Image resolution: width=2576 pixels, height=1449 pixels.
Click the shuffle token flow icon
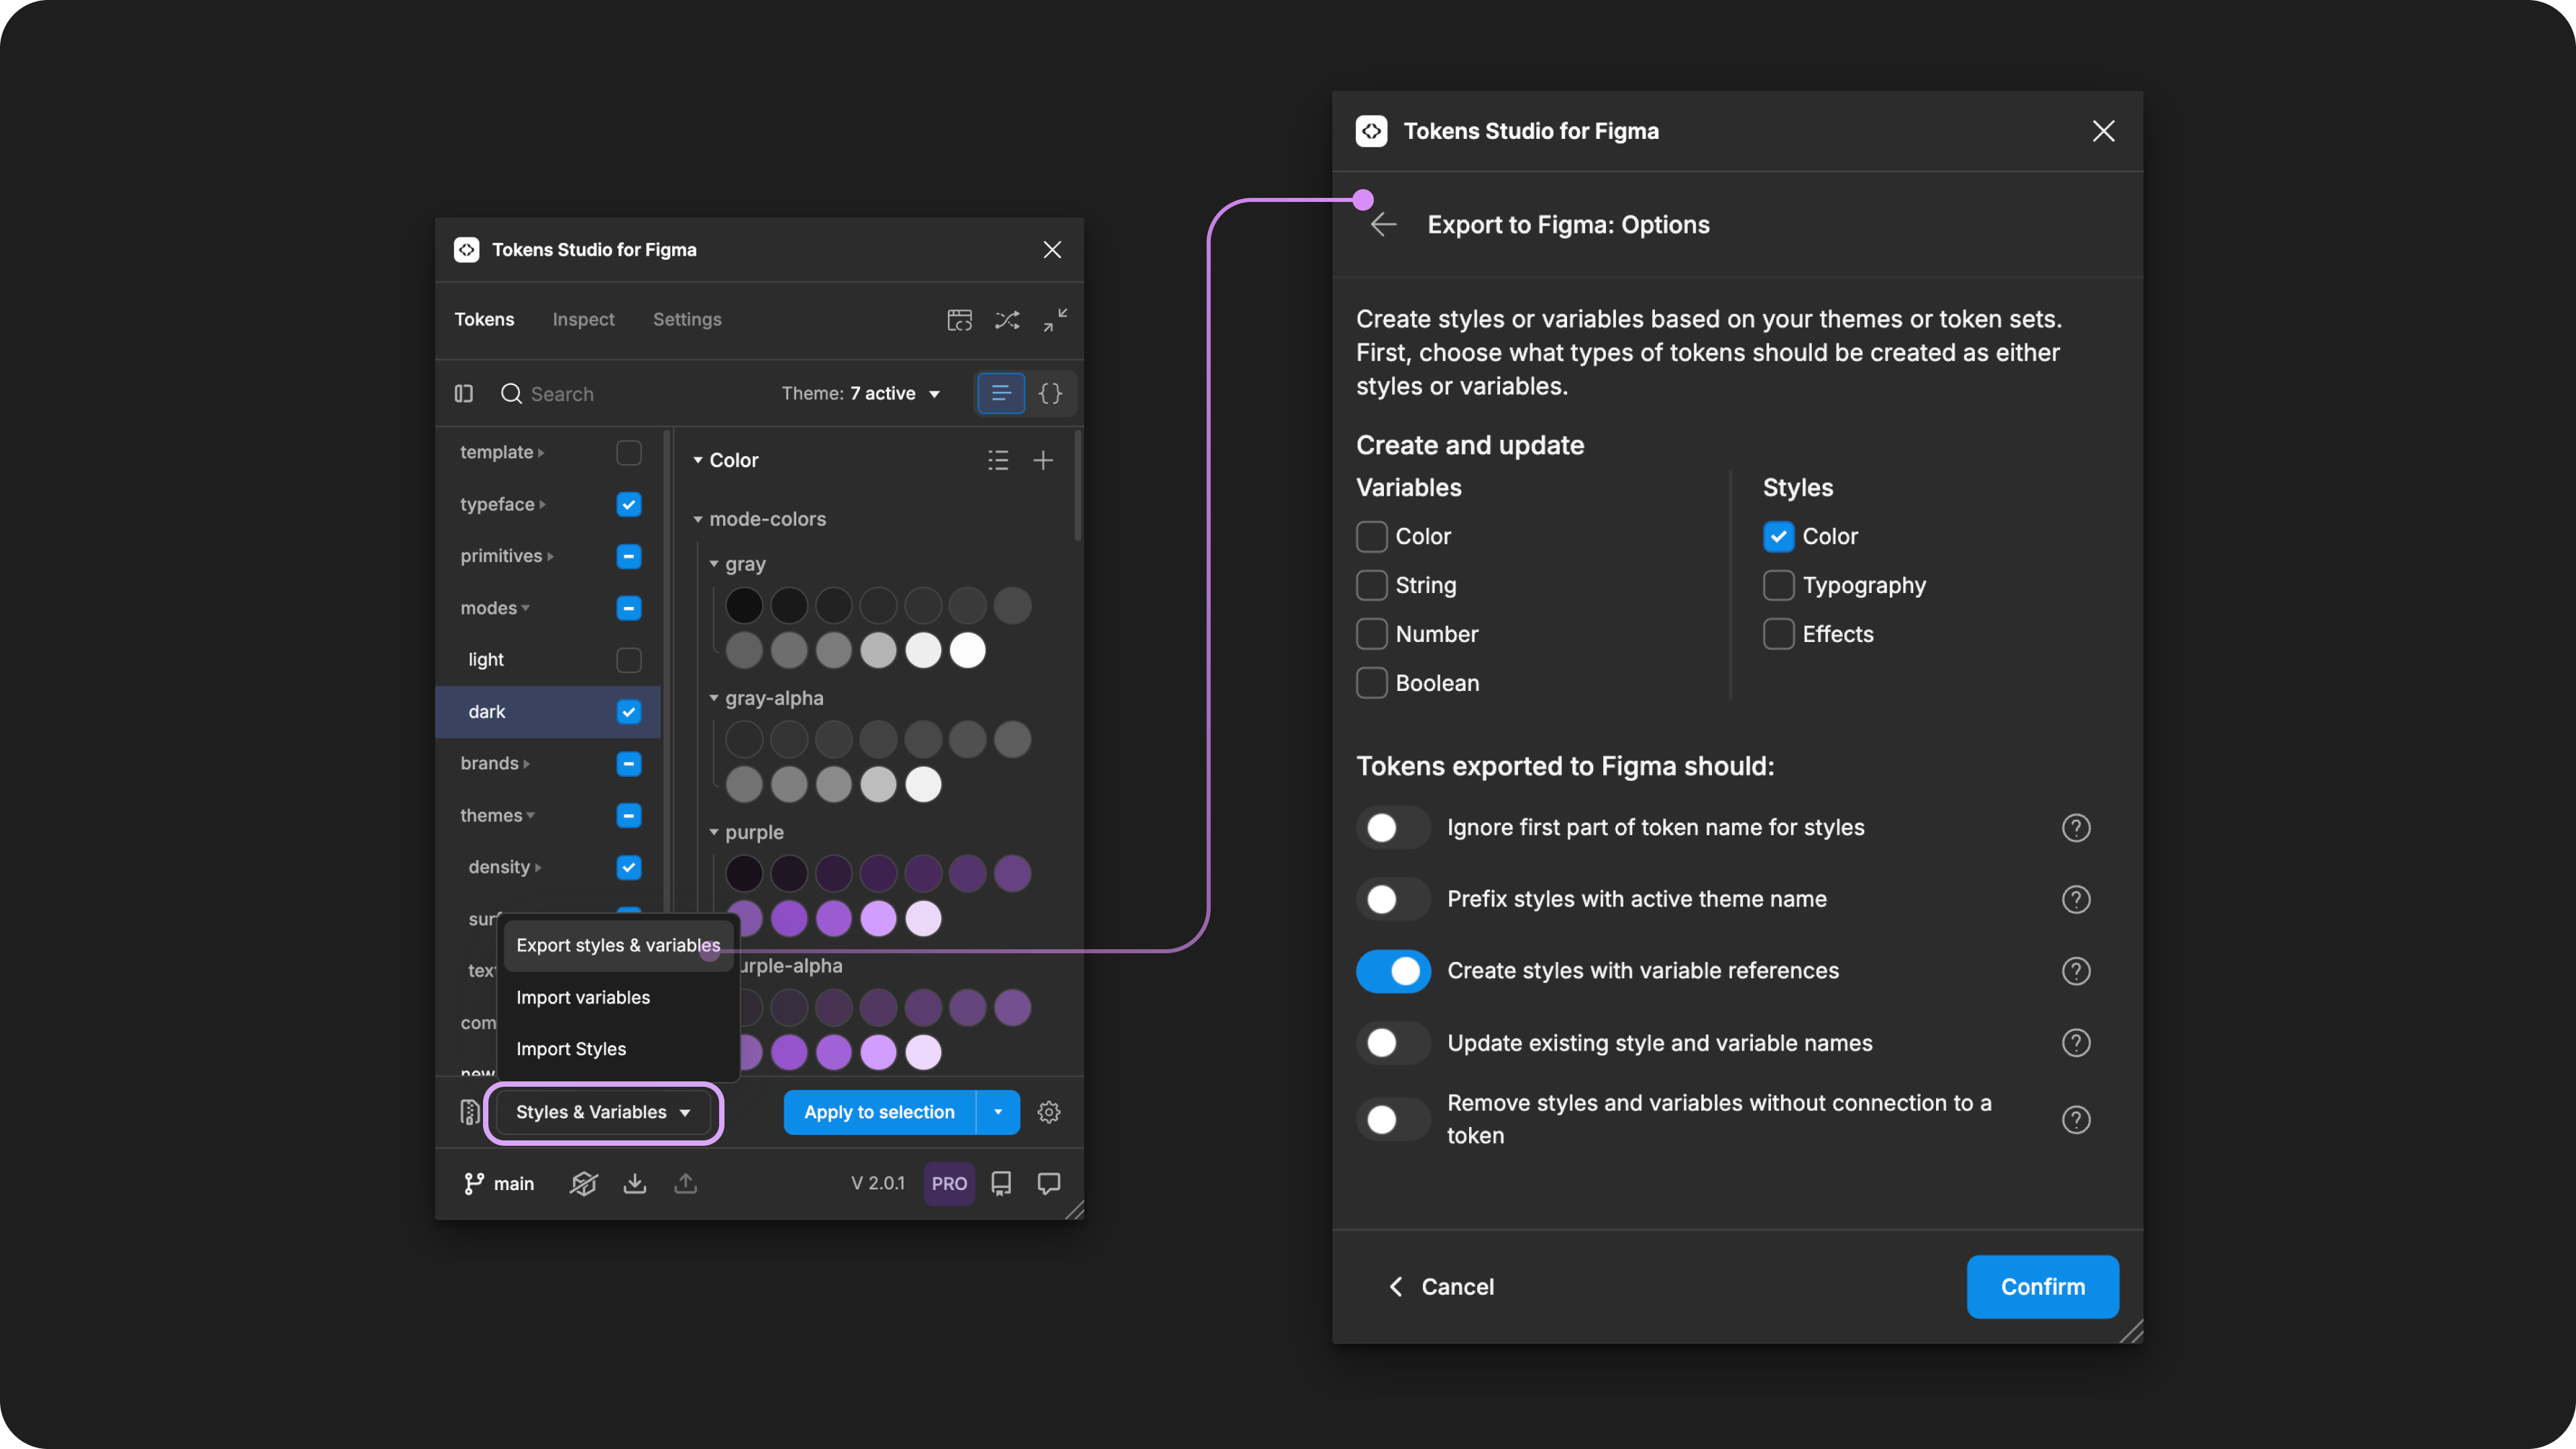[x=1007, y=320]
